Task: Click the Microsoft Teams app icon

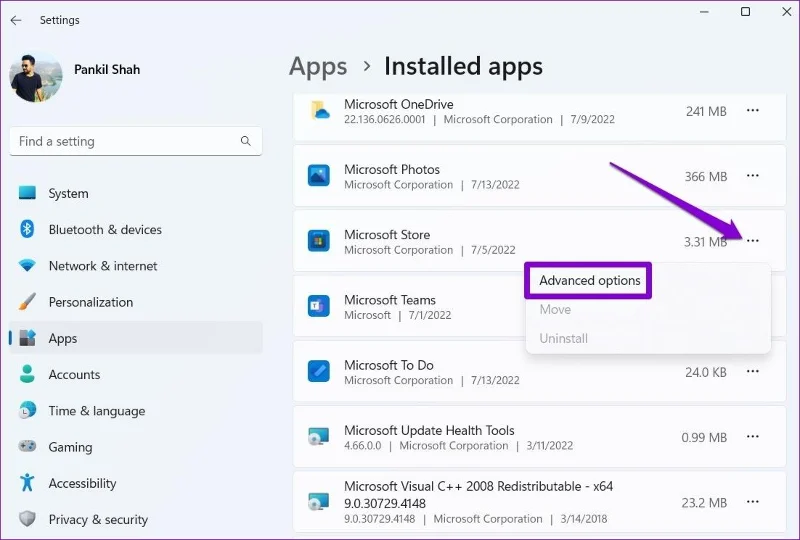Action: click(x=319, y=306)
